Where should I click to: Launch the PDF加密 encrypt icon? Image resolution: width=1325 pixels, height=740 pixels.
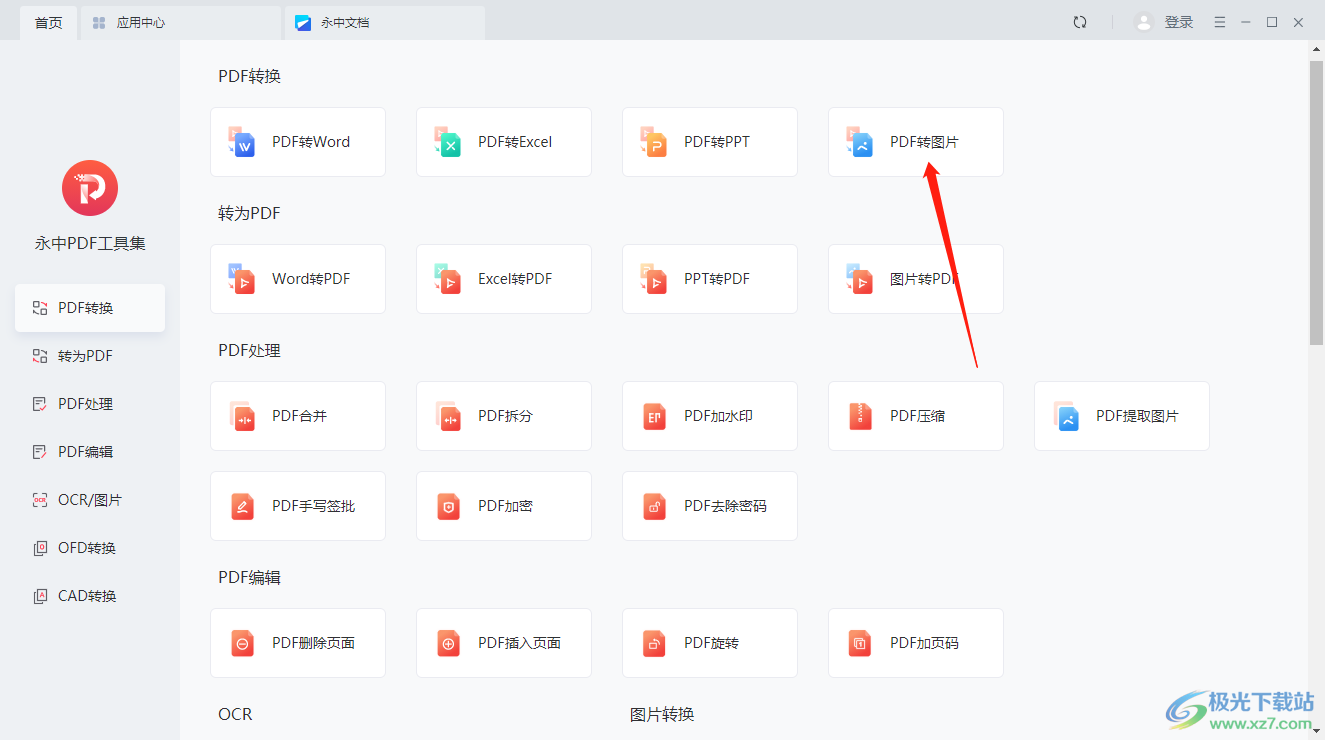(448, 506)
